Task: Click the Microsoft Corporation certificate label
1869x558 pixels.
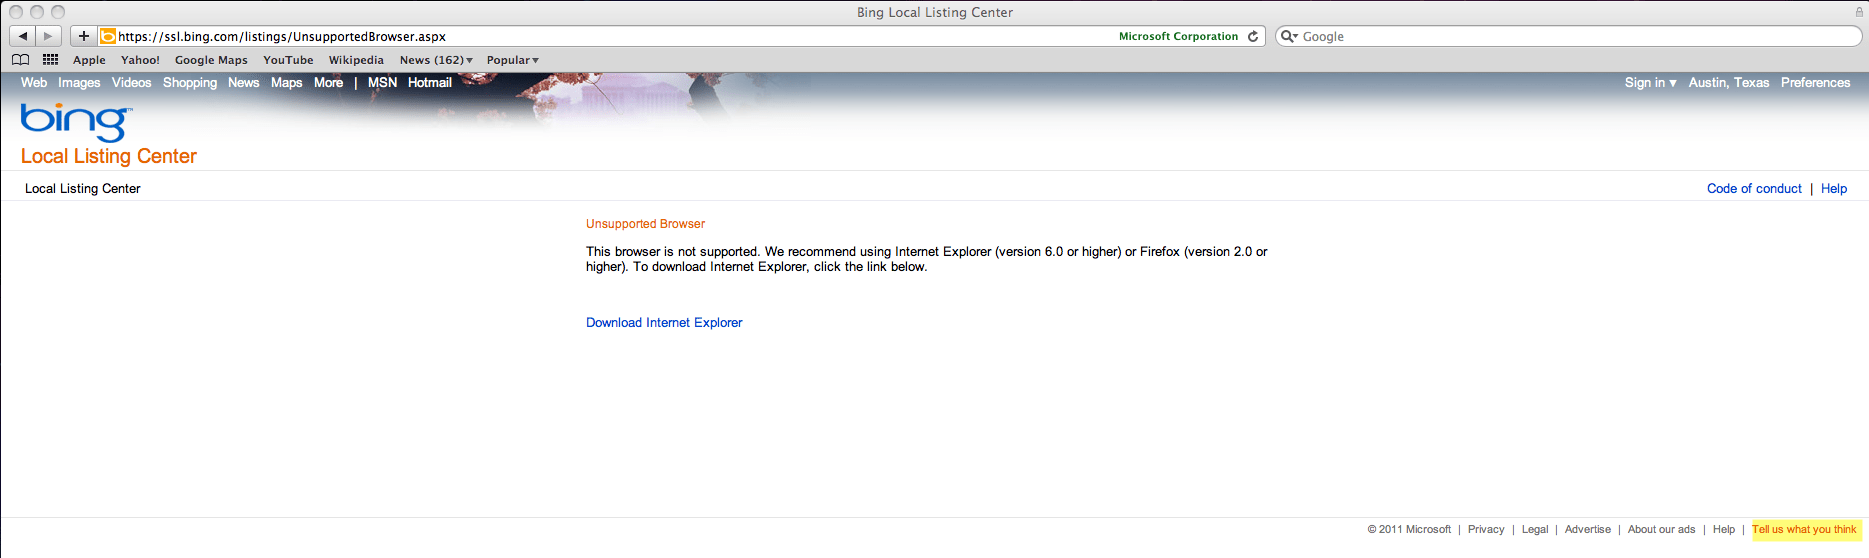Action: [x=1178, y=36]
